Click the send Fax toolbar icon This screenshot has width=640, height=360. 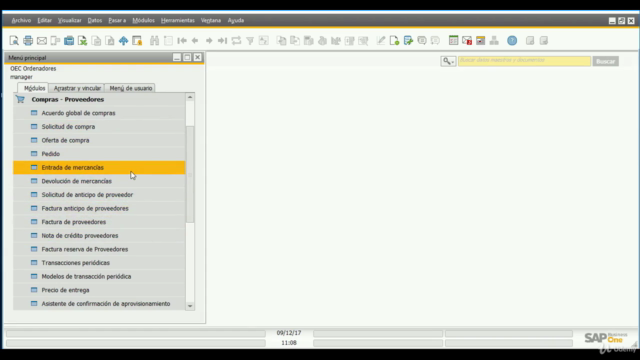tap(69, 40)
